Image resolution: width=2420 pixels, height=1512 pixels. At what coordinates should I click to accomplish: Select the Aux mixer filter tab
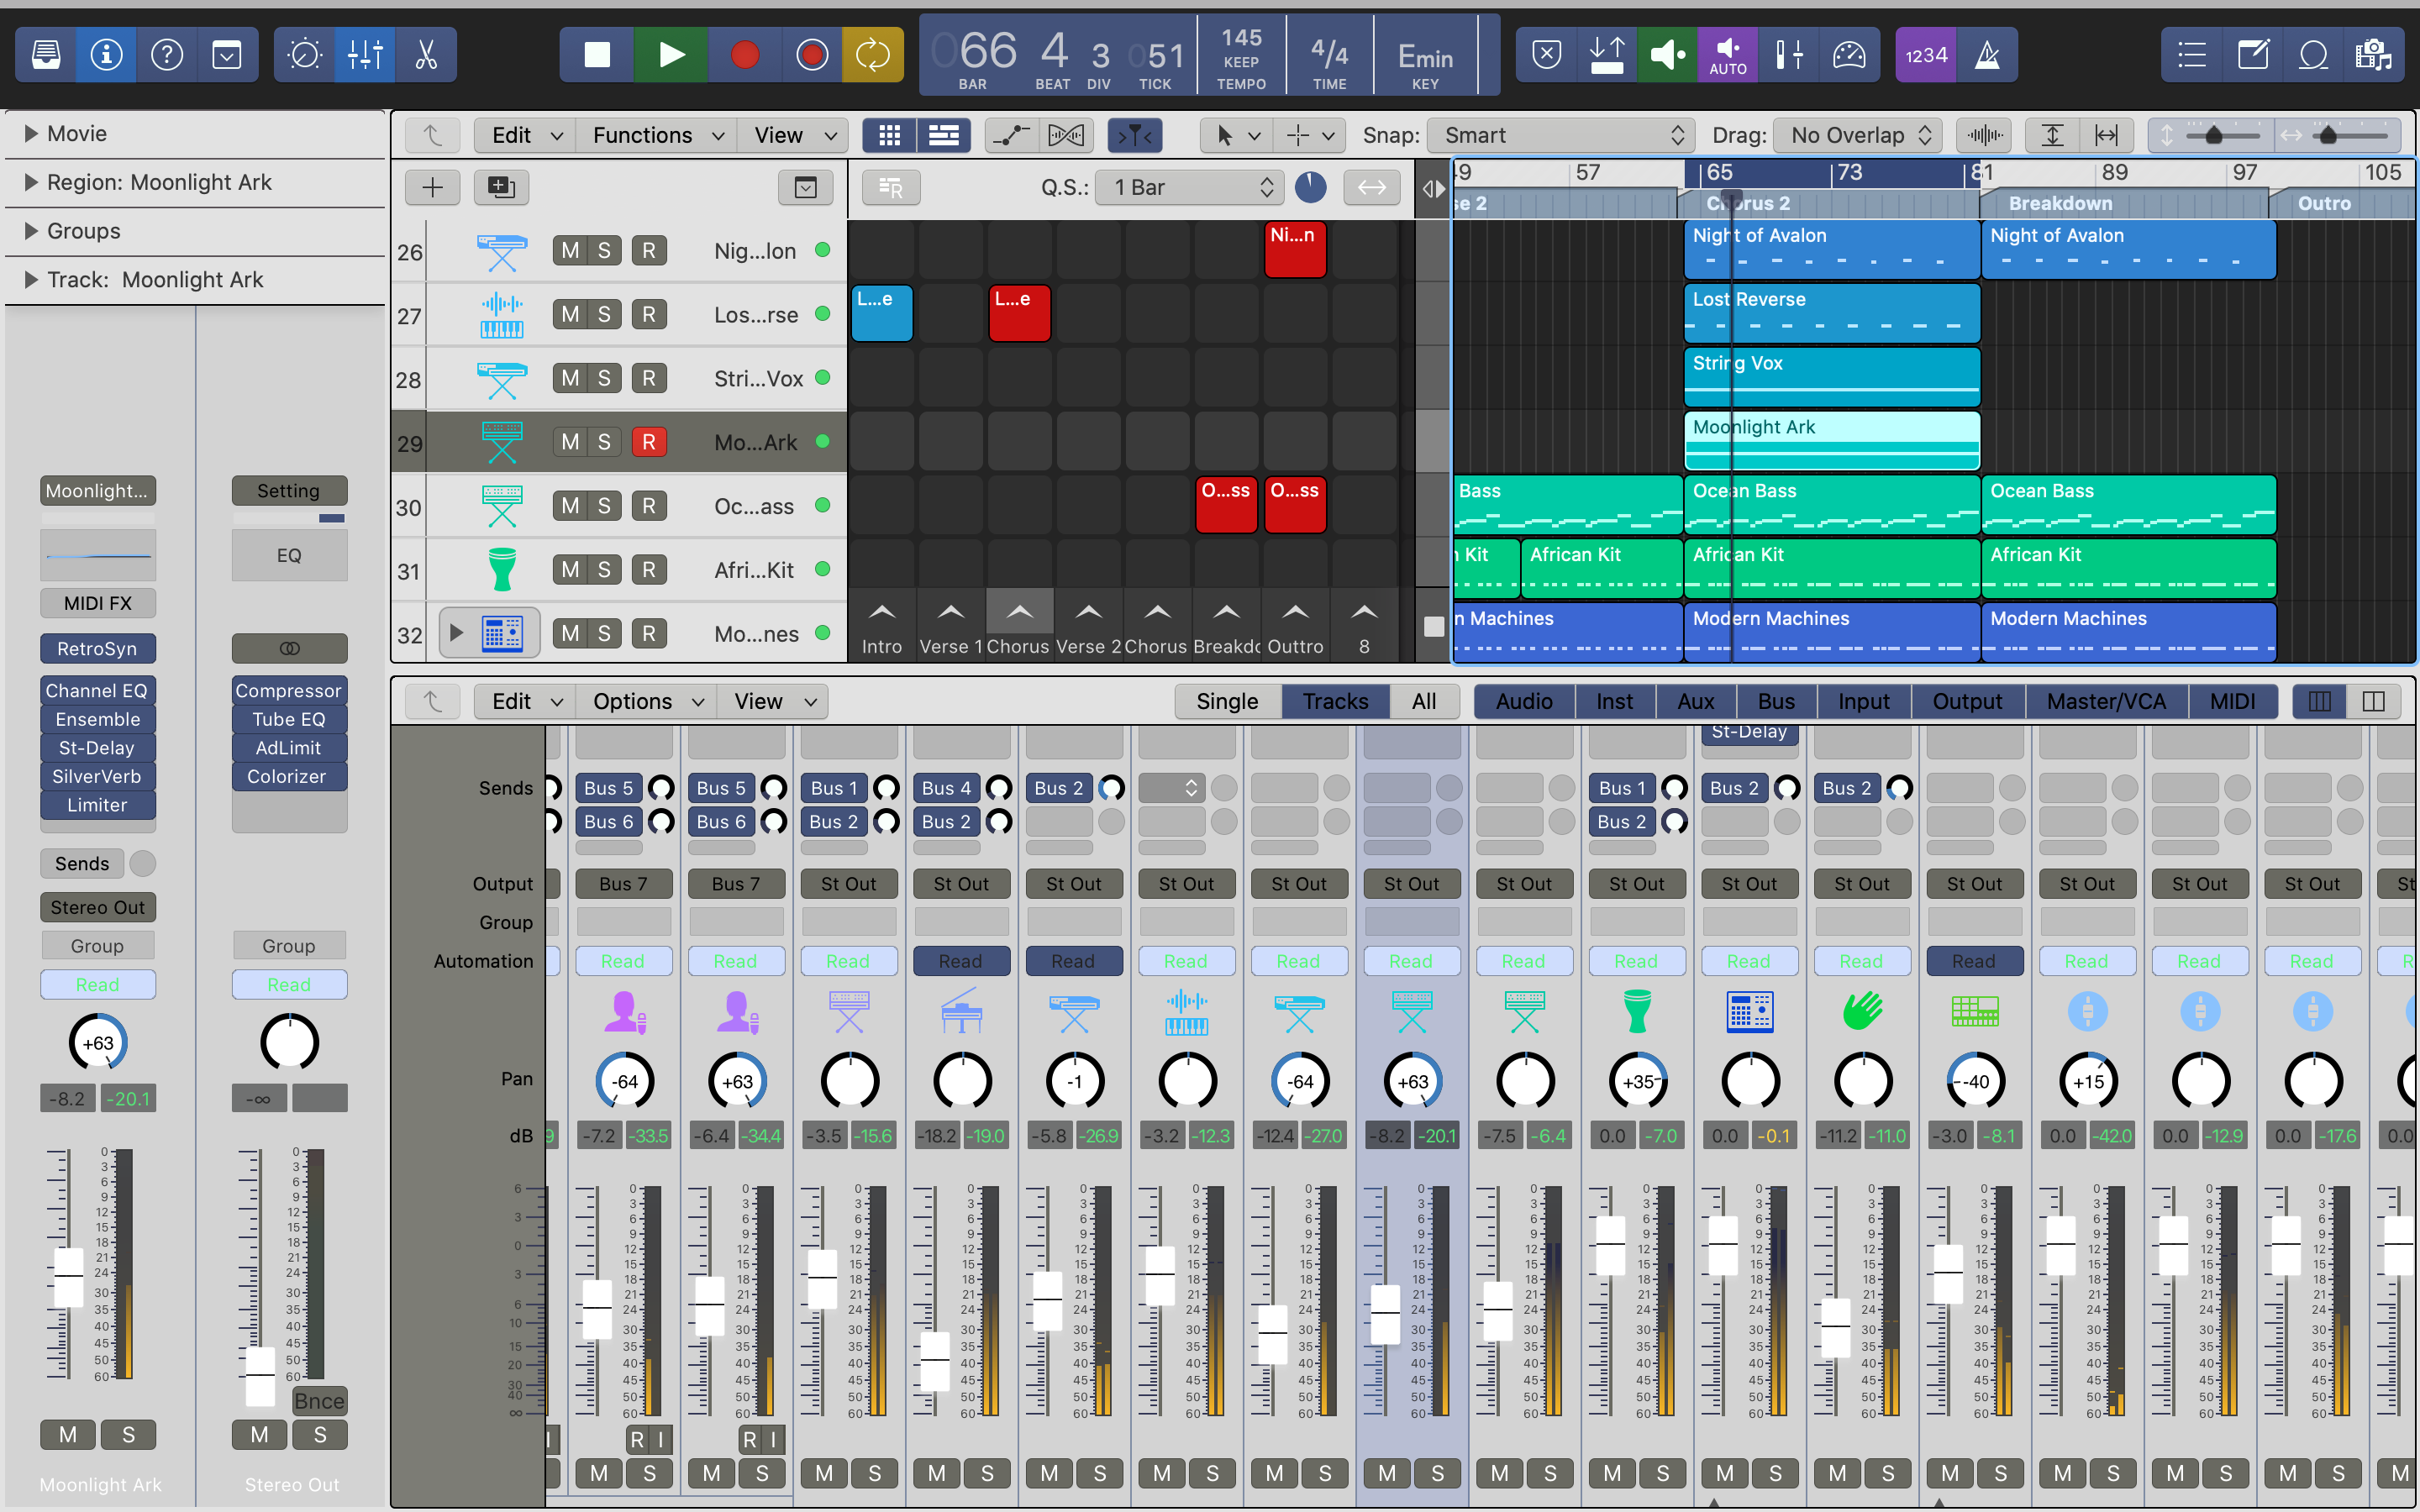click(1695, 702)
